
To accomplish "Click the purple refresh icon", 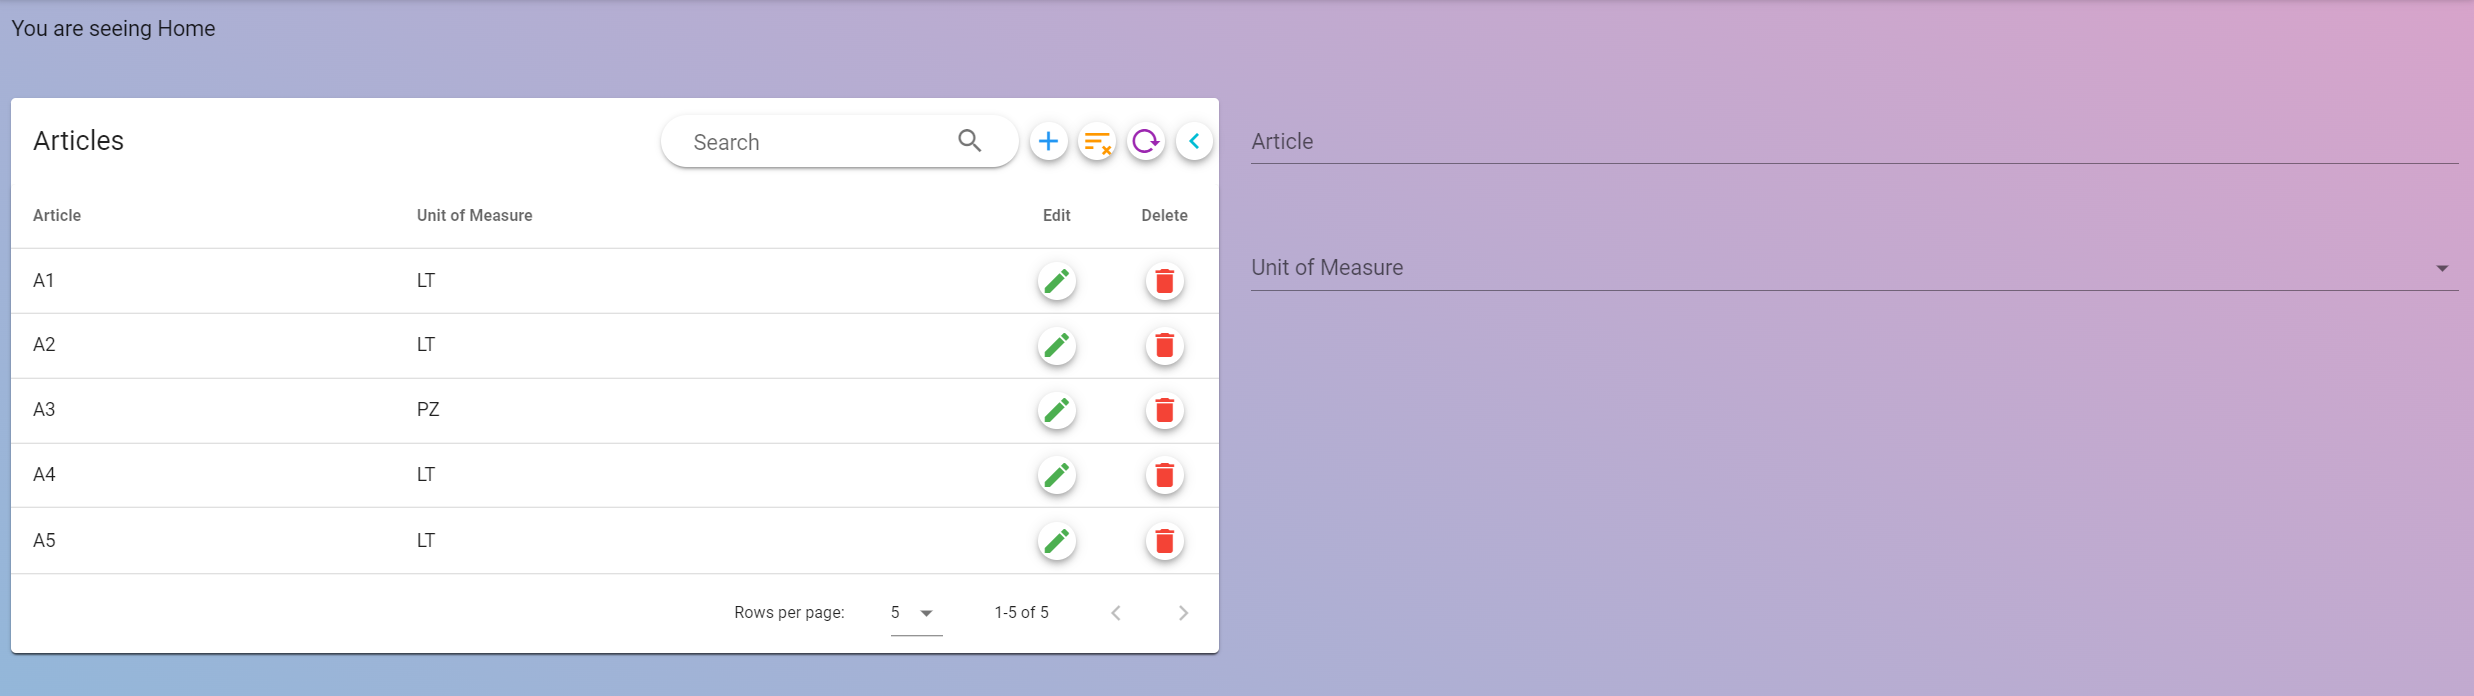I will pyautogui.click(x=1146, y=142).
